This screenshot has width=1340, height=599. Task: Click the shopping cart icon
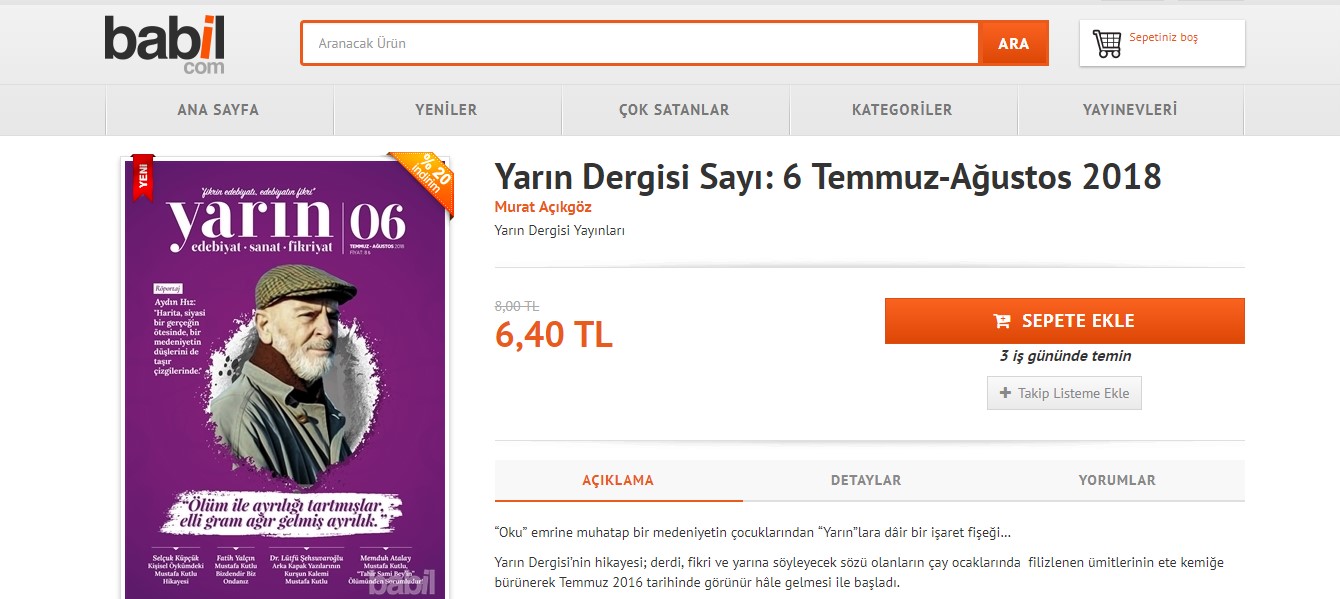tap(1107, 44)
